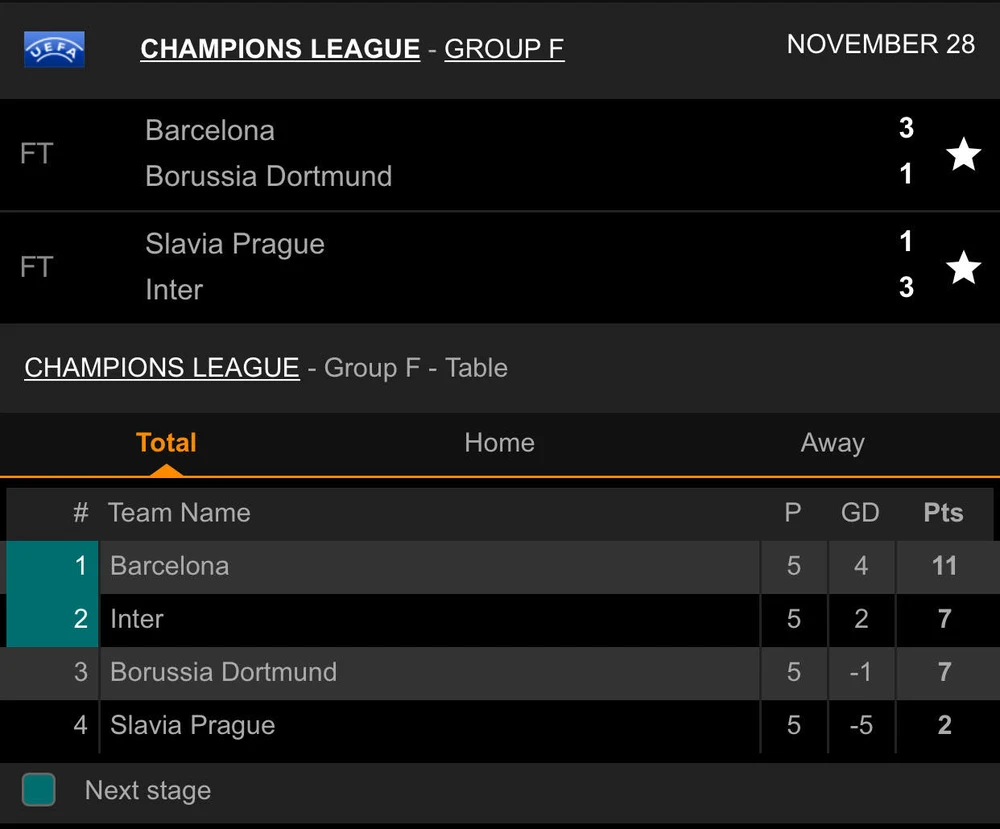
Task: Open the CHAMPIONS LEAGUE header link
Action: click(280, 49)
